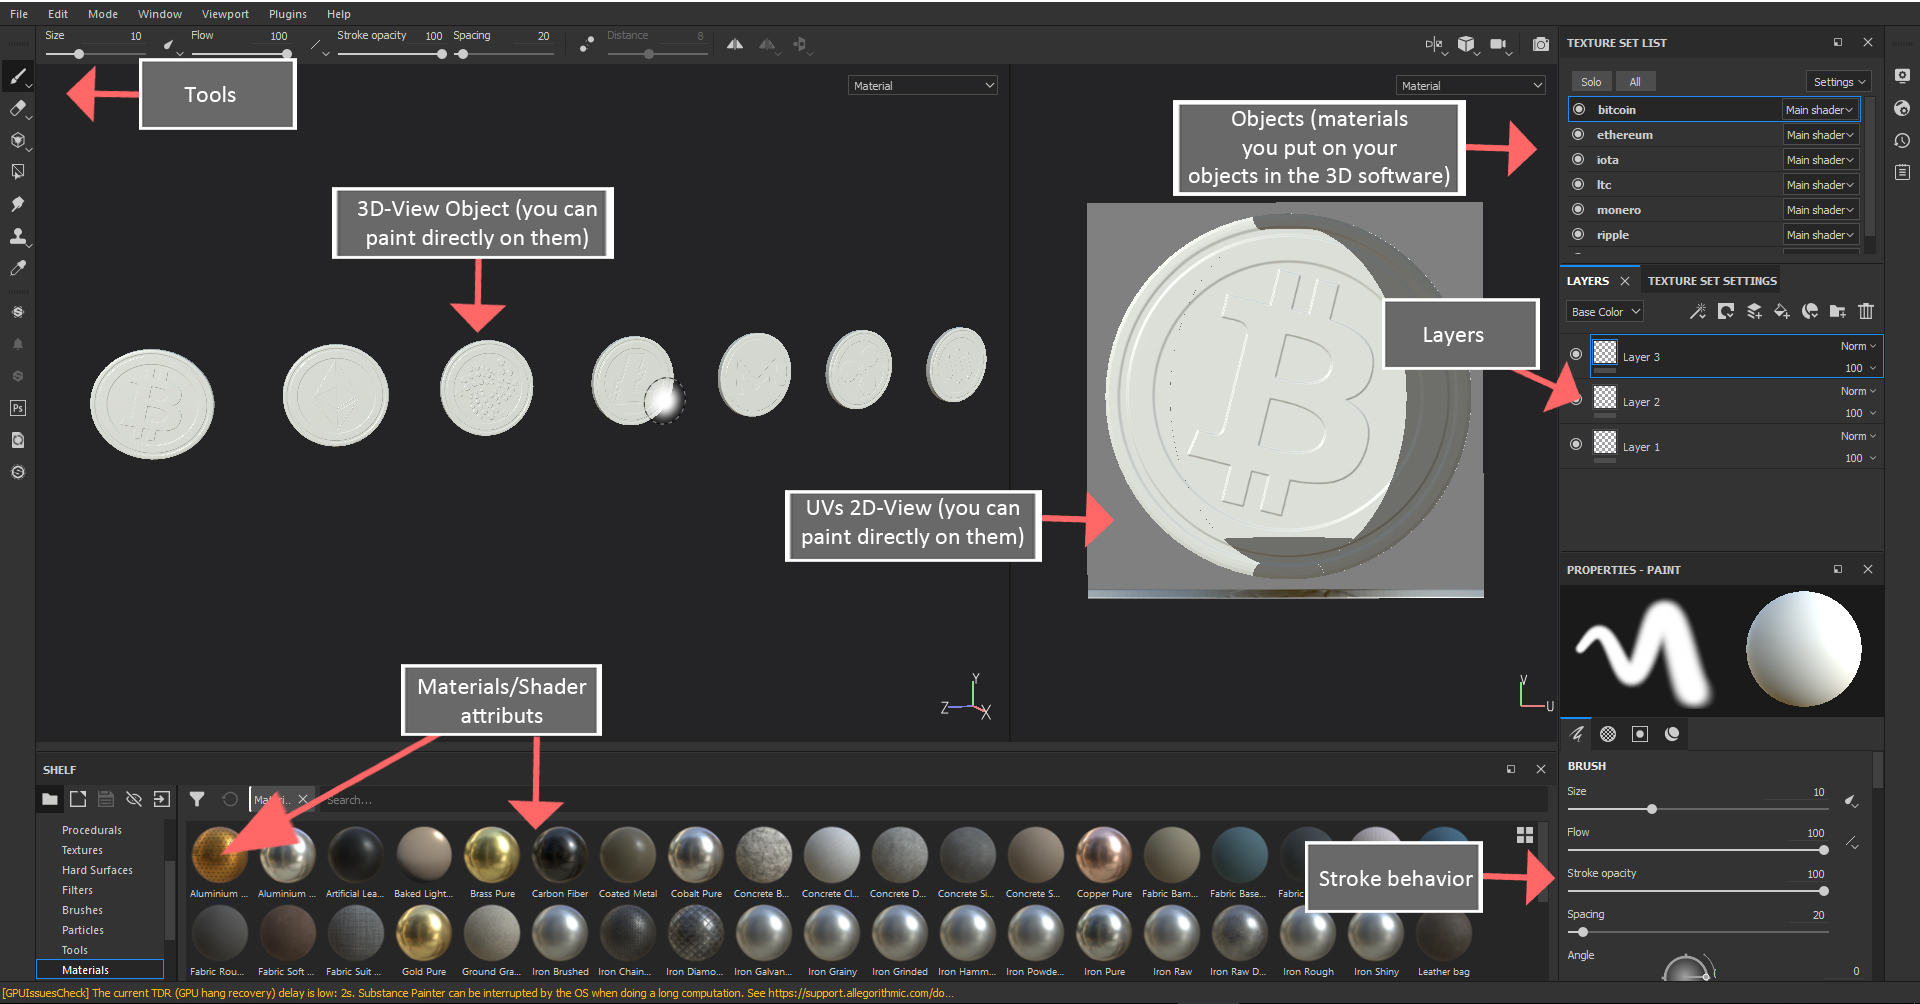
Task: Open the Edit menu
Action: click(x=58, y=14)
